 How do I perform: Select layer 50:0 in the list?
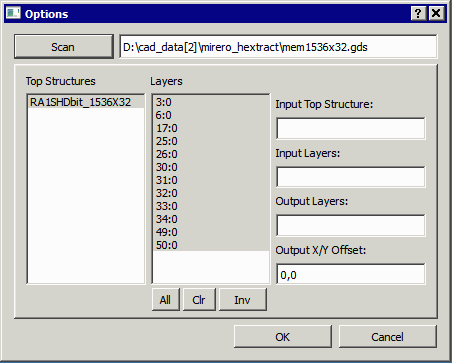pyautogui.click(x=211, y=245)
